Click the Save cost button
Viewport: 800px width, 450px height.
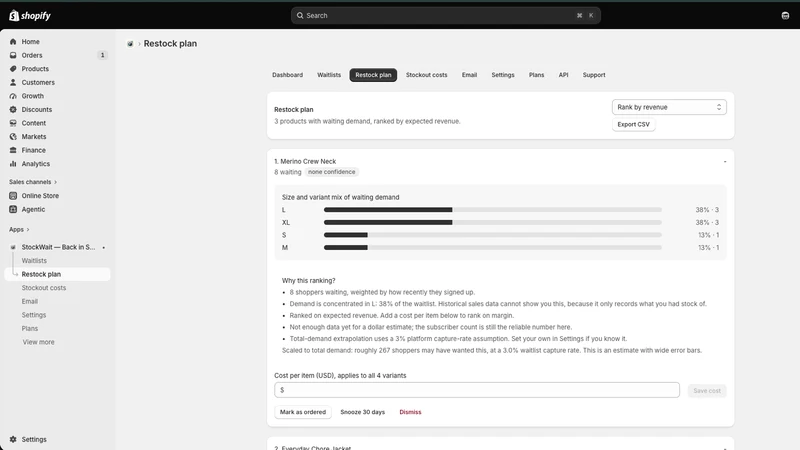[x=707, y=391]
